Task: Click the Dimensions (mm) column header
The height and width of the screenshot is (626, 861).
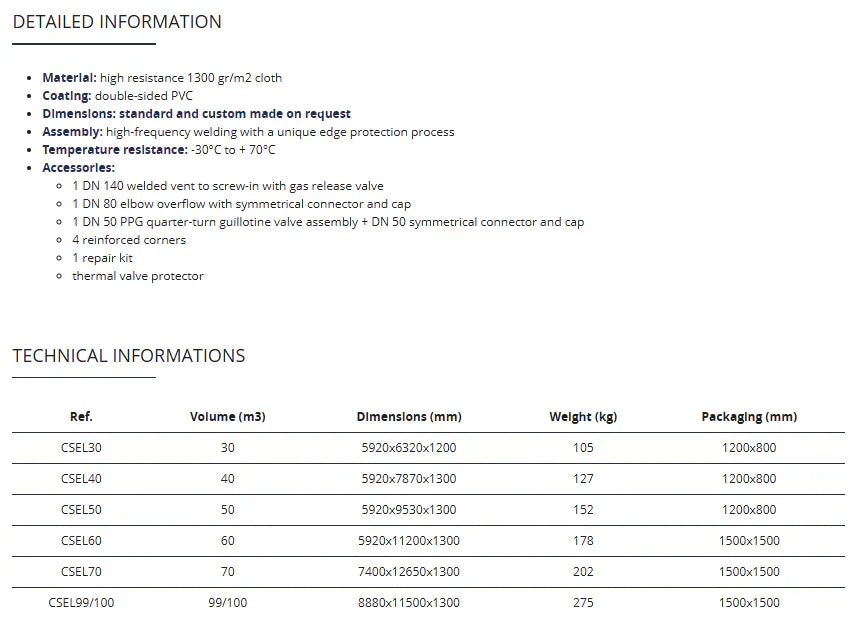Action: point(409,417)
